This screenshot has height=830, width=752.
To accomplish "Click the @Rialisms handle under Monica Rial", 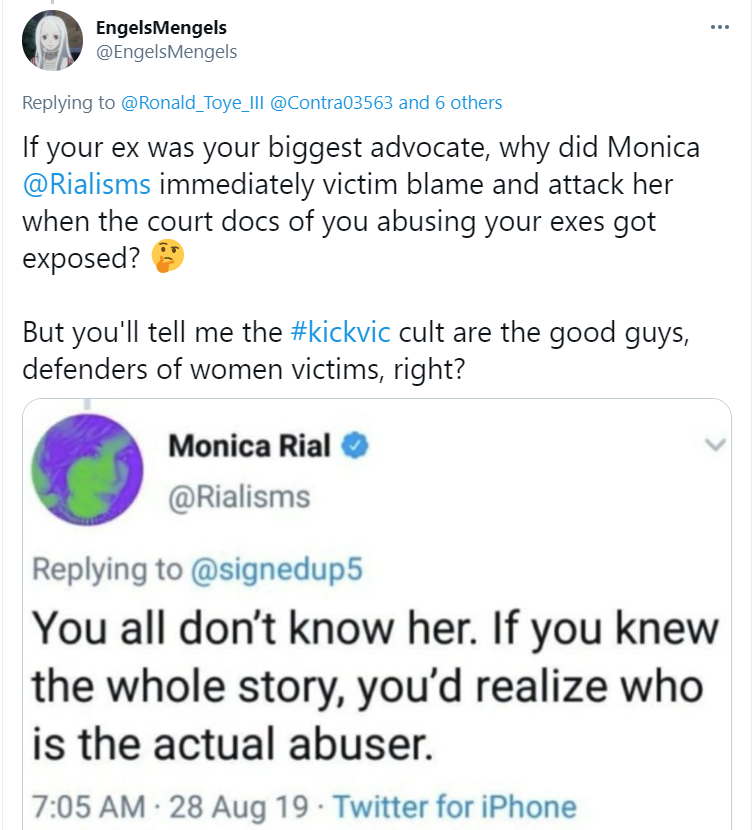I will pos(239,497).
